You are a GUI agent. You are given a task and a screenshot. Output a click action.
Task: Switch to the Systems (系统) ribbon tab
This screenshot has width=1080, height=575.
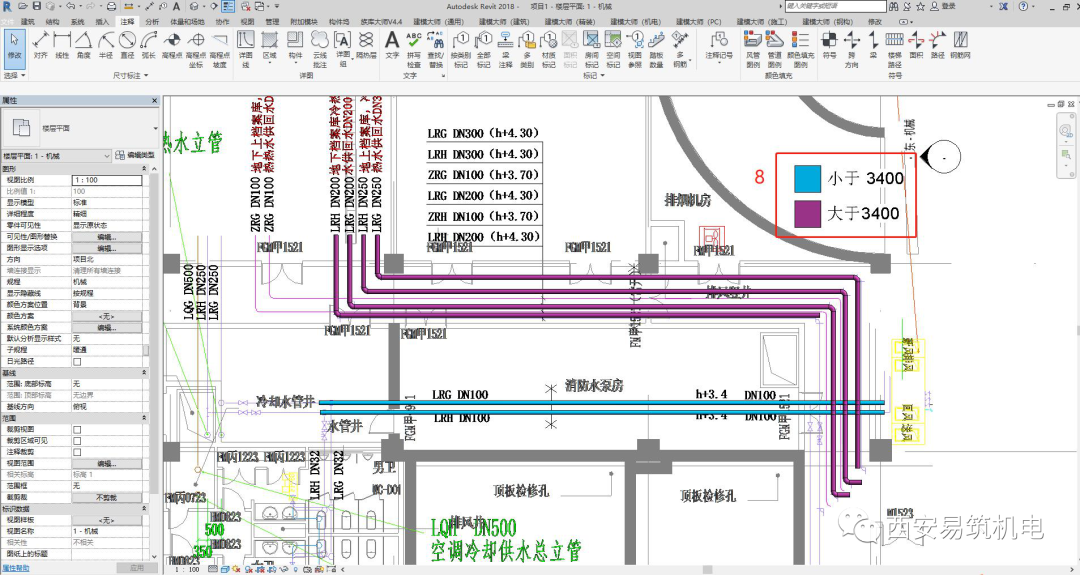click(x=77, y=22)
